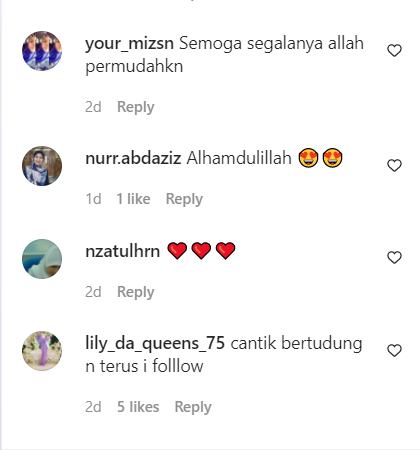The image size is (420, 450).
Task: Like nzatulhrn's three hearts comment
Action: point(394,258)
